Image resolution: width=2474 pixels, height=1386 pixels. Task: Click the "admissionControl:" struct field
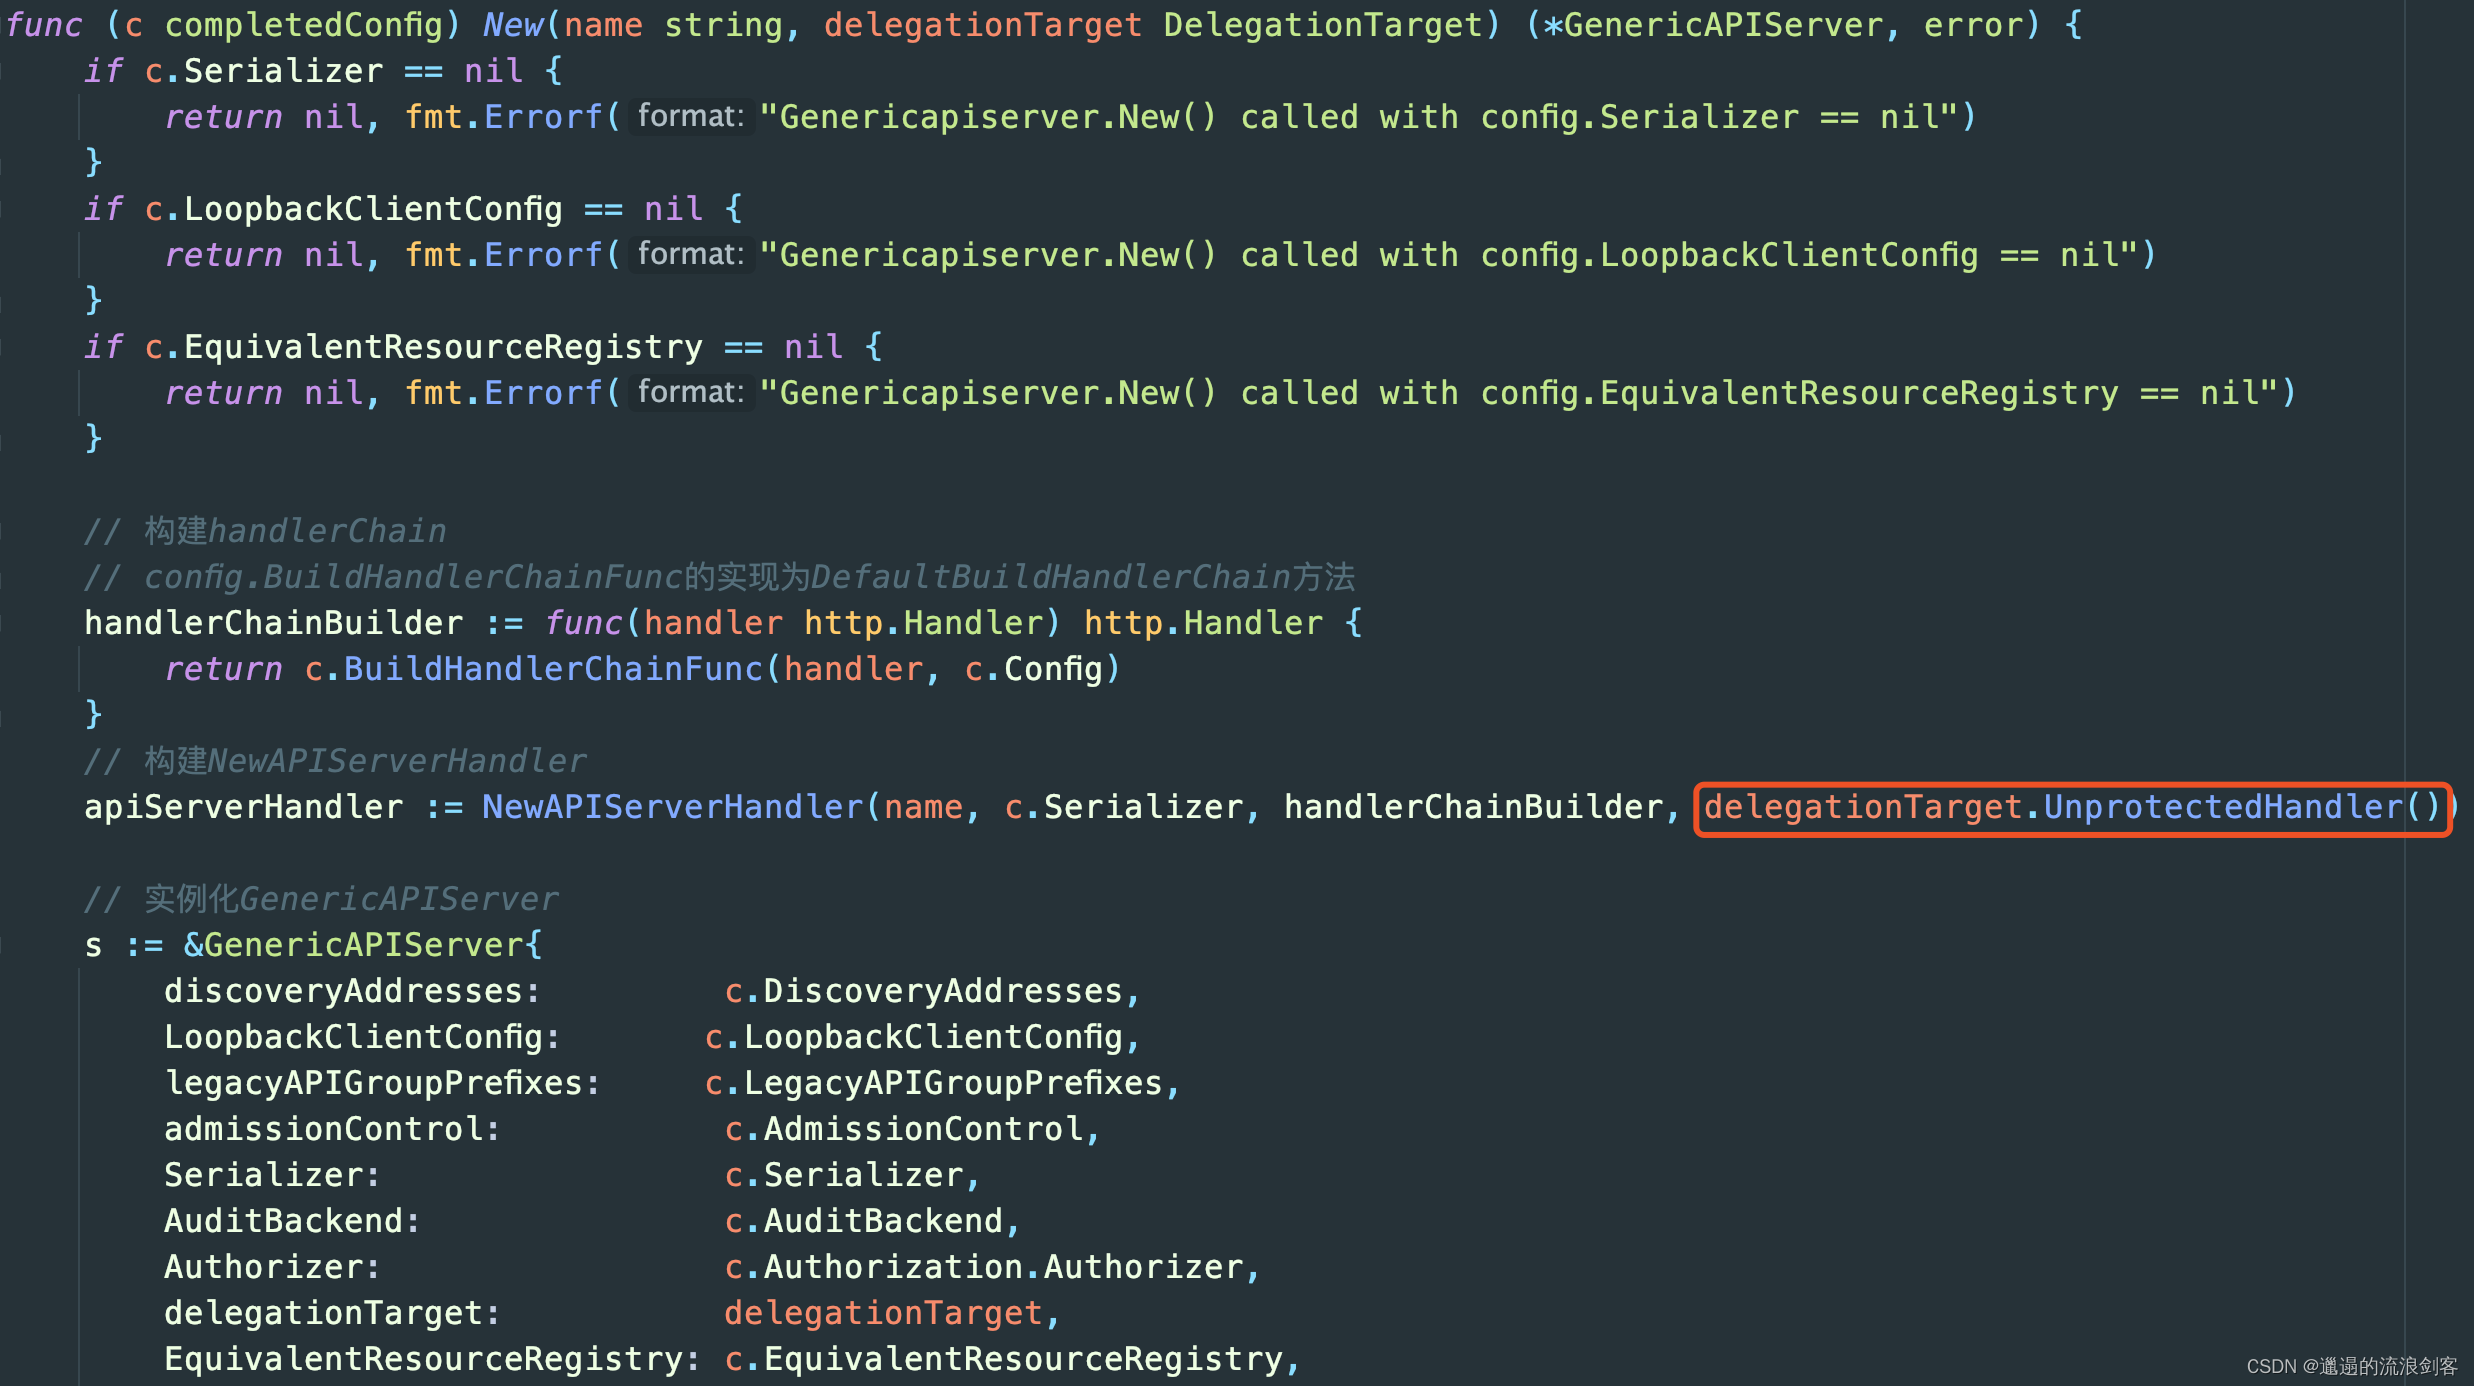[x=332, y=1128]
